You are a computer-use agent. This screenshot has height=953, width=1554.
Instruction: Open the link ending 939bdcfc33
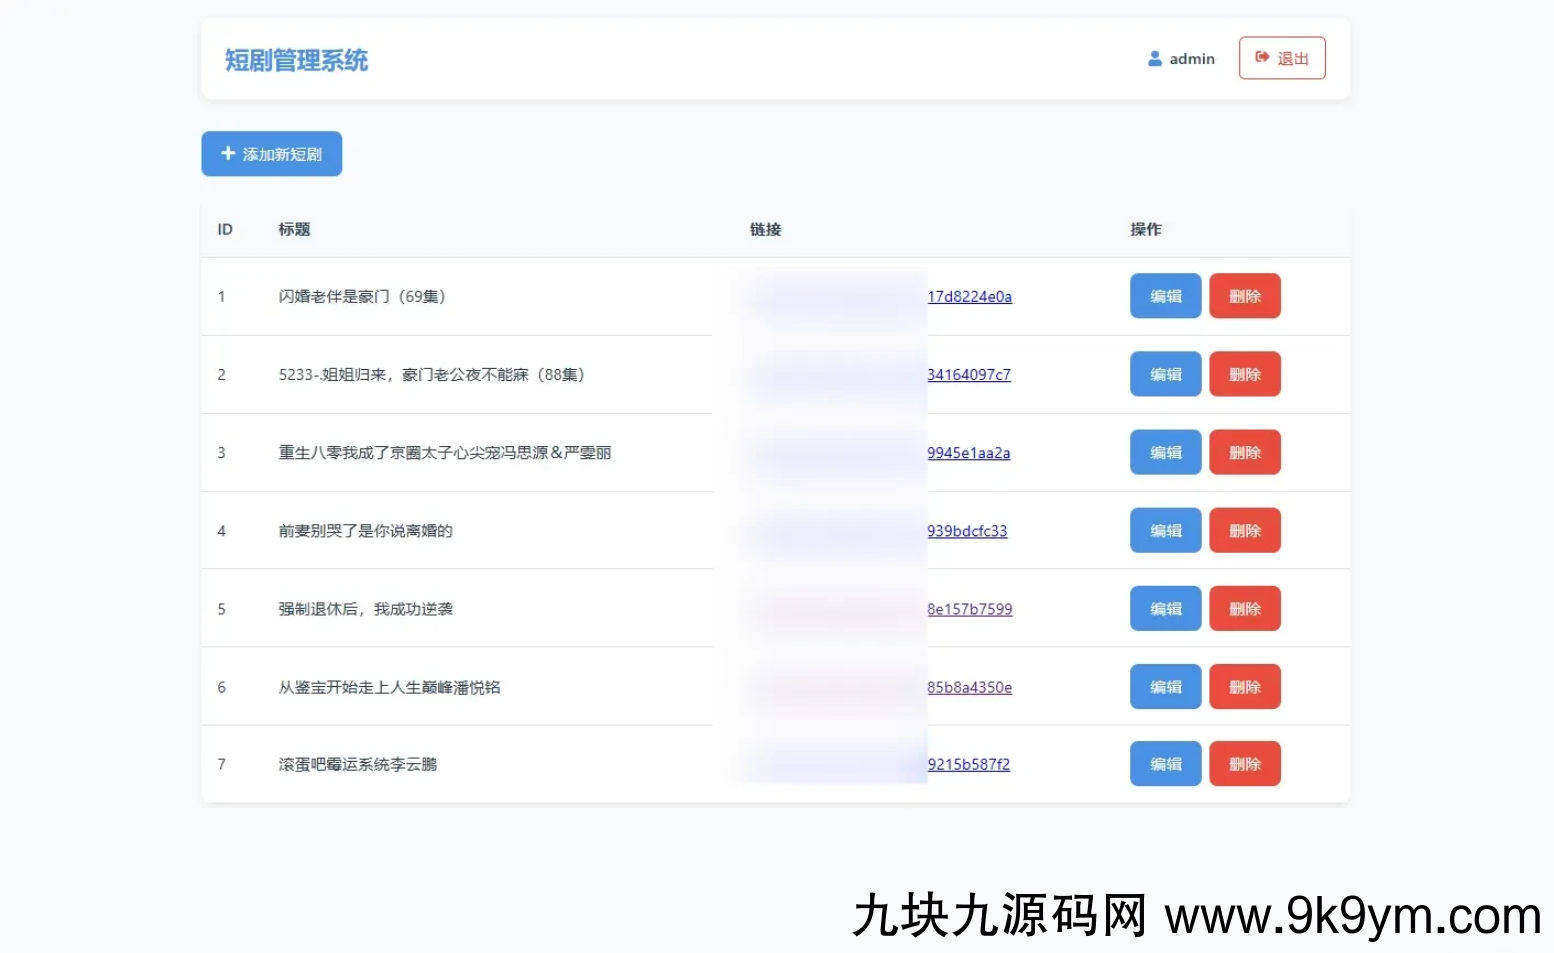(x=967, y=531)
